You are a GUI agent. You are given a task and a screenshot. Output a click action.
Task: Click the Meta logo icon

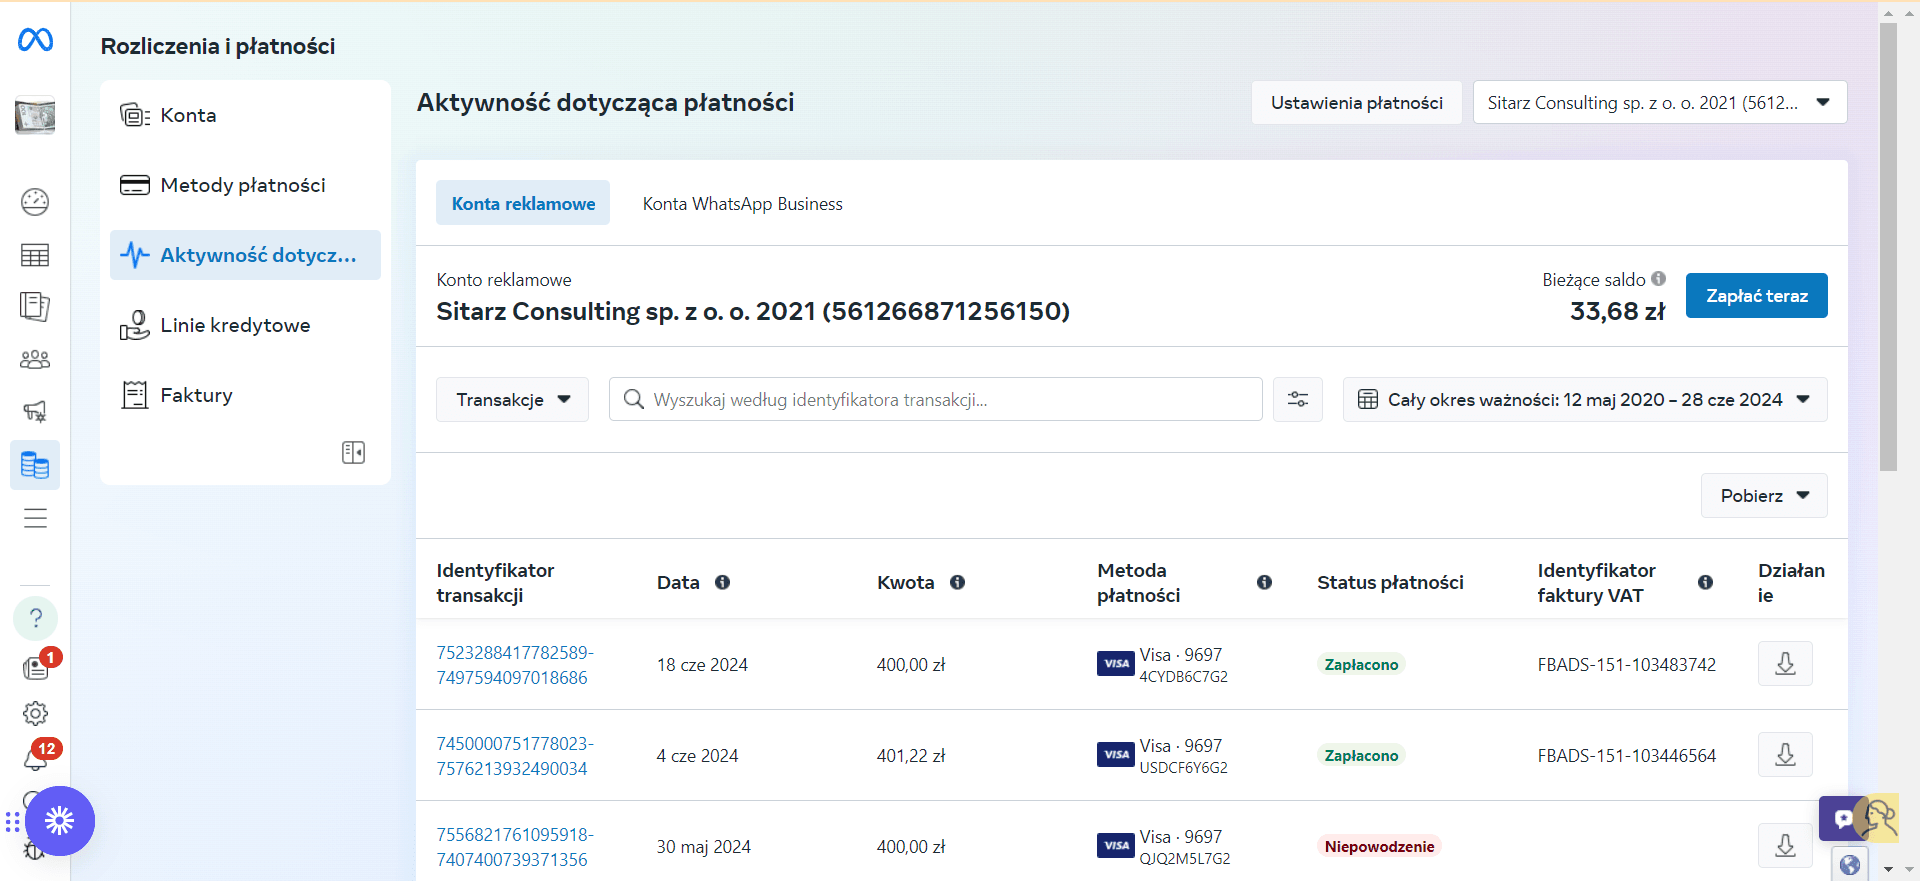tap(35, 40)
